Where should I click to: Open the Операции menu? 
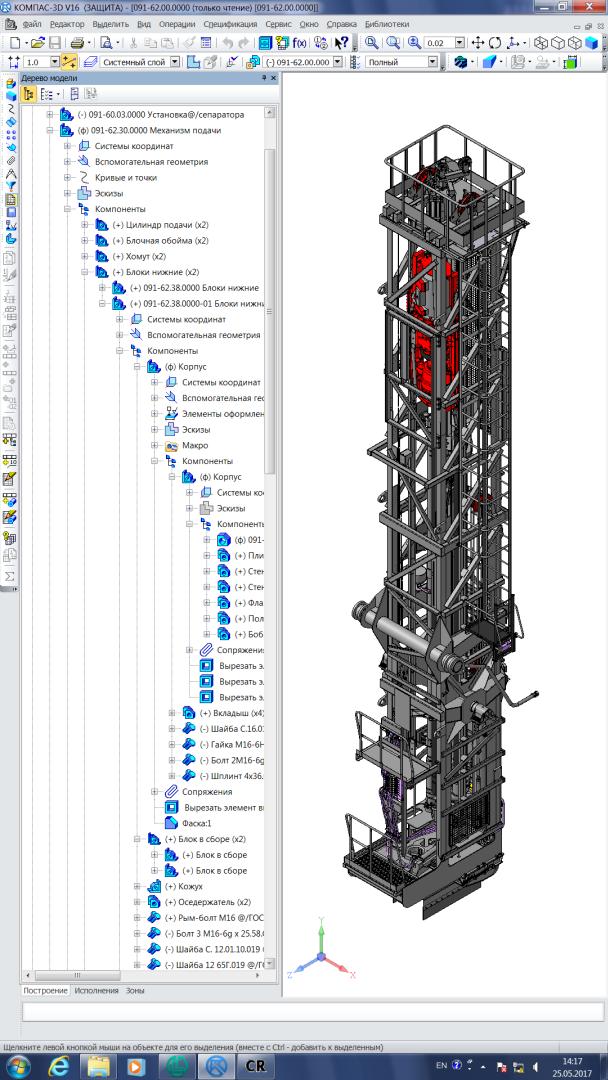[x=177, y=23]
